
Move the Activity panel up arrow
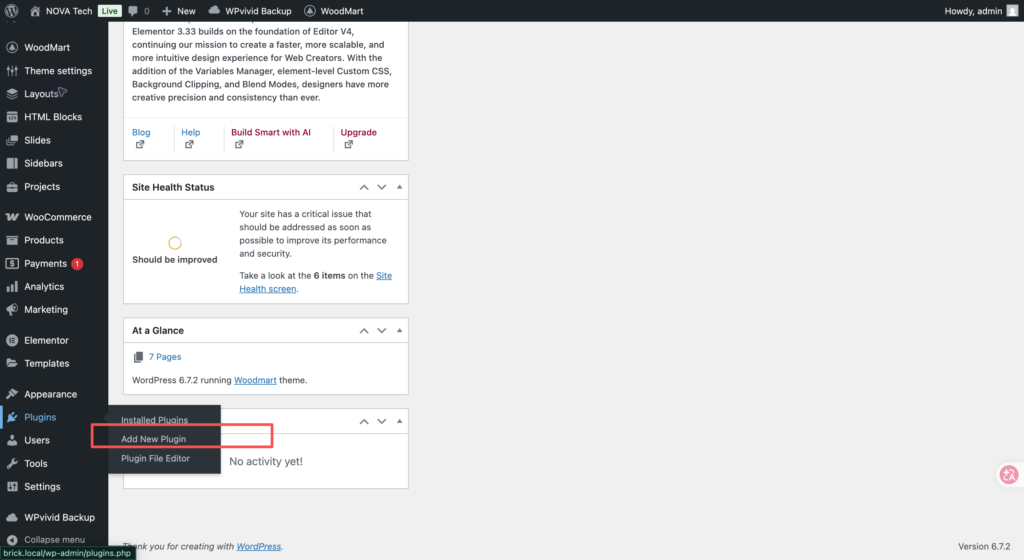(364, 422)
